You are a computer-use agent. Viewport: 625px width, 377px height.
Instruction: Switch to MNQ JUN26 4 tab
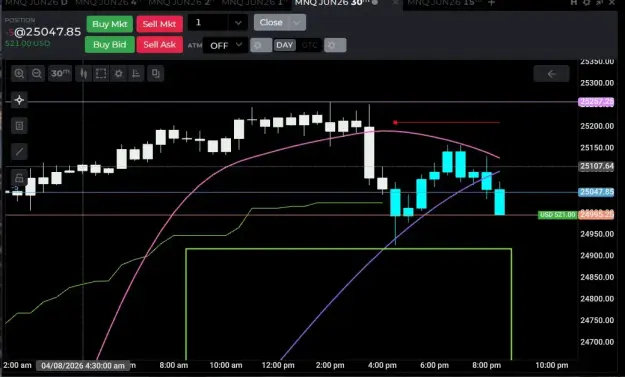(x=107, y=3)
